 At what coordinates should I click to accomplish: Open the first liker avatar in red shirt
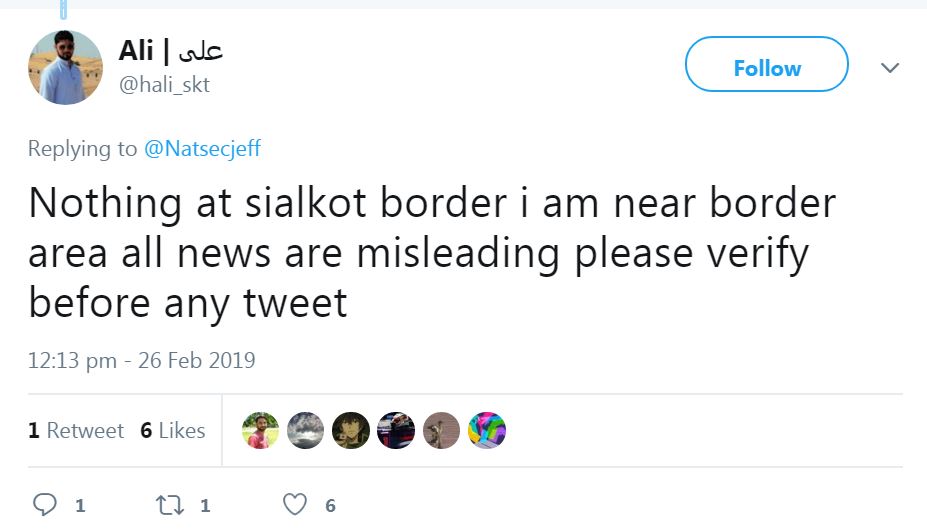(261, 431)
